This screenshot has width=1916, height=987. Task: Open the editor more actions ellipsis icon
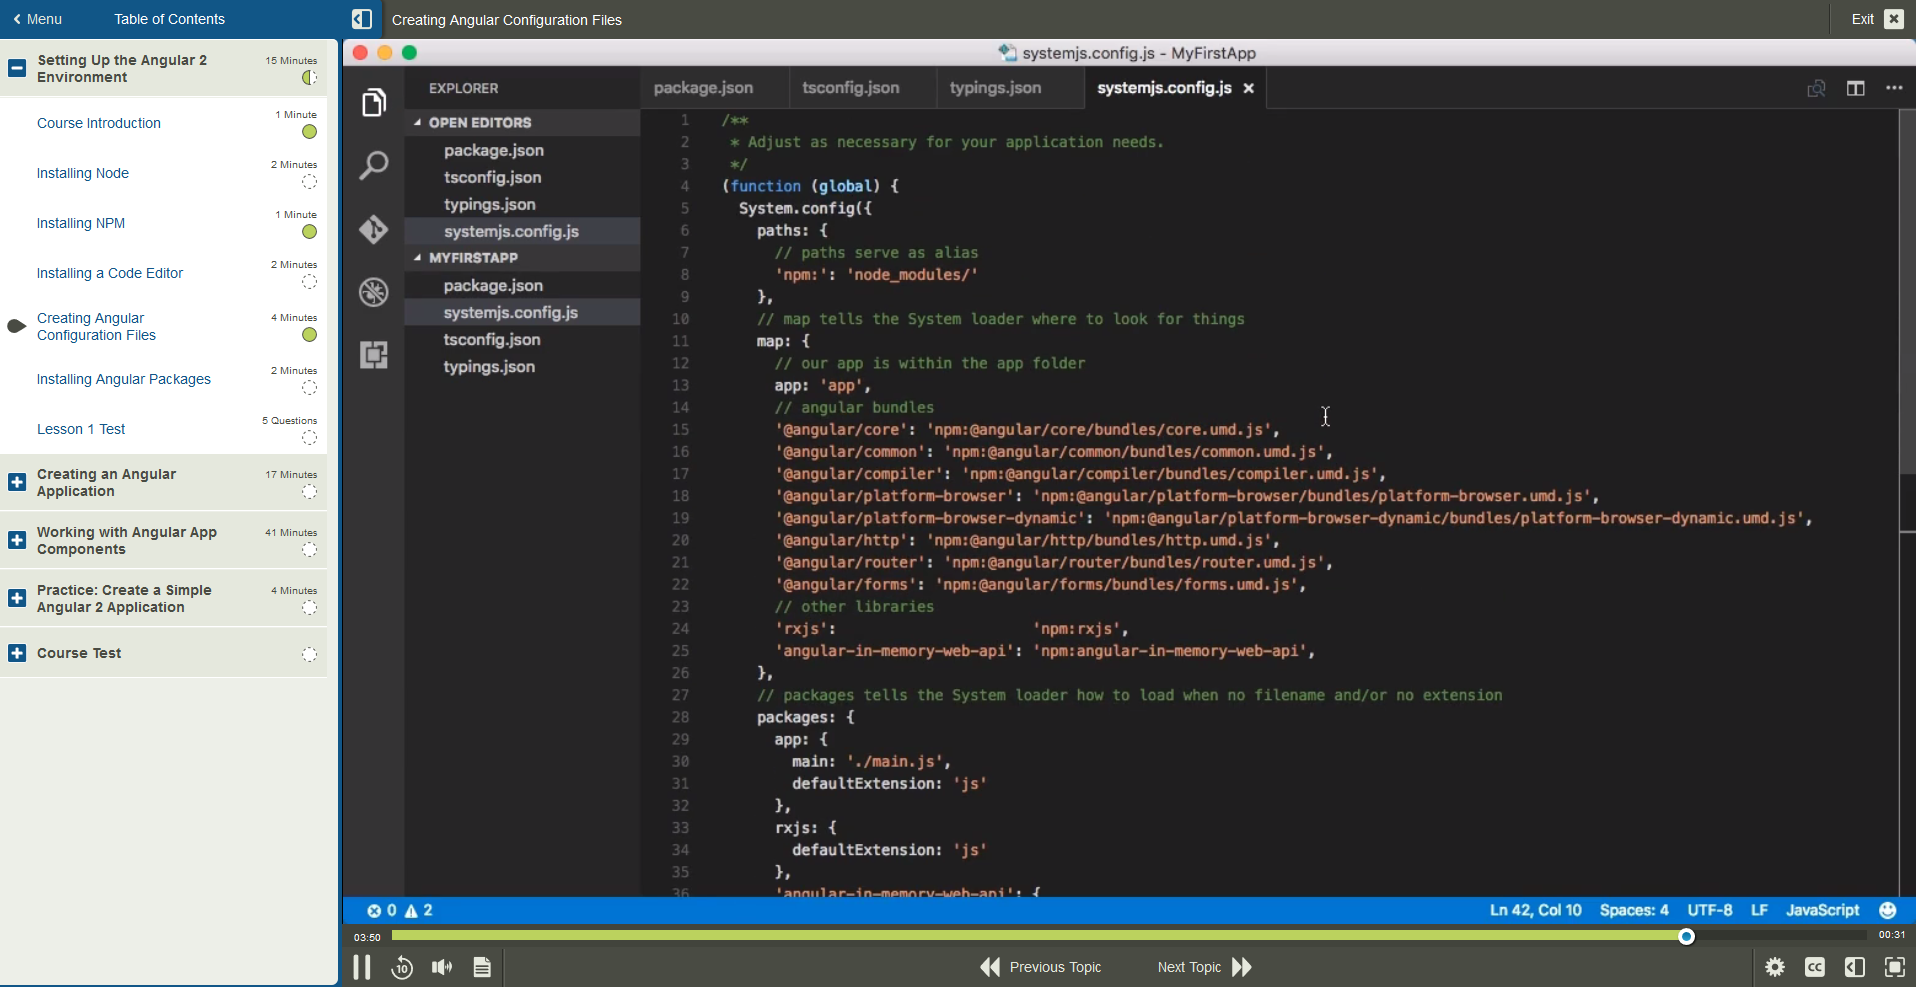coord(1895,88)
